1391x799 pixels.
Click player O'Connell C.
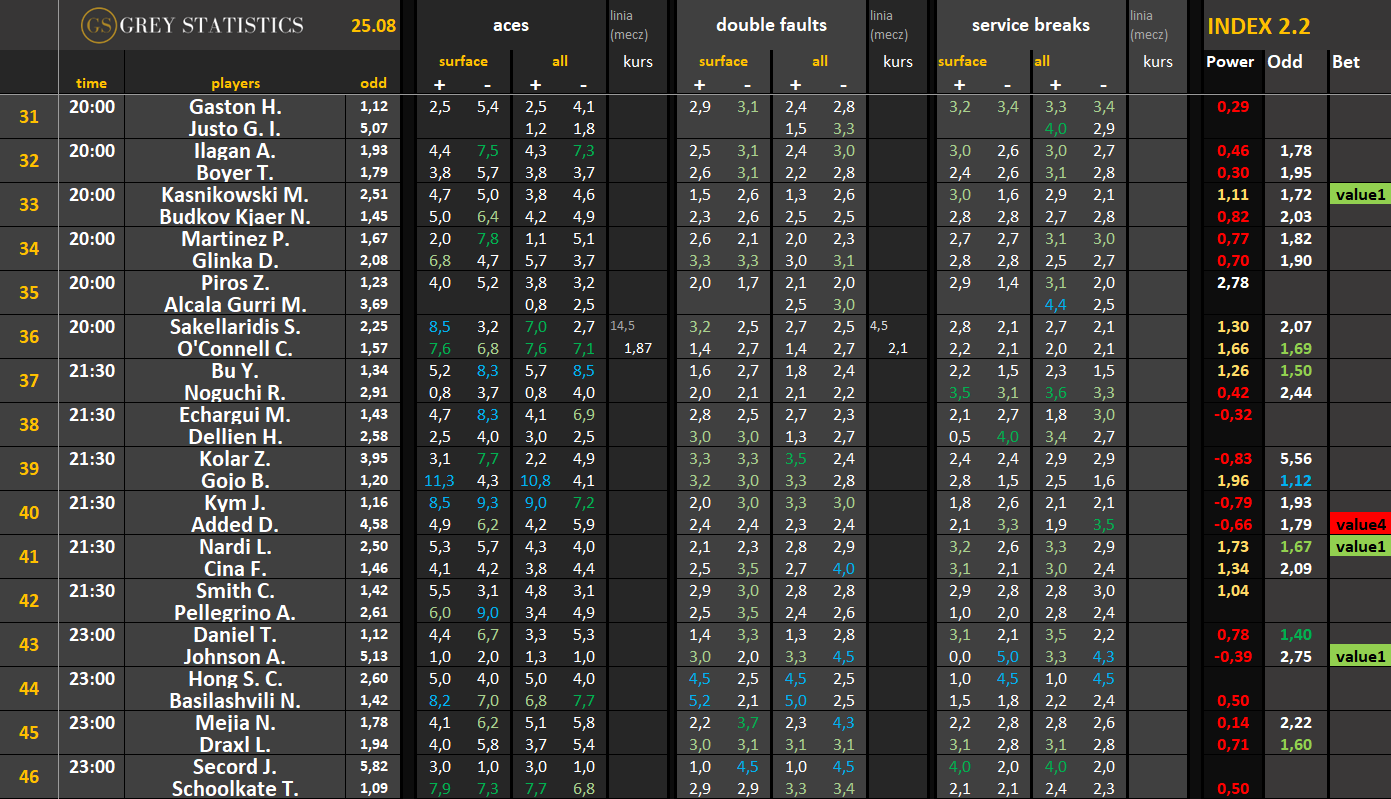point(235,348)
